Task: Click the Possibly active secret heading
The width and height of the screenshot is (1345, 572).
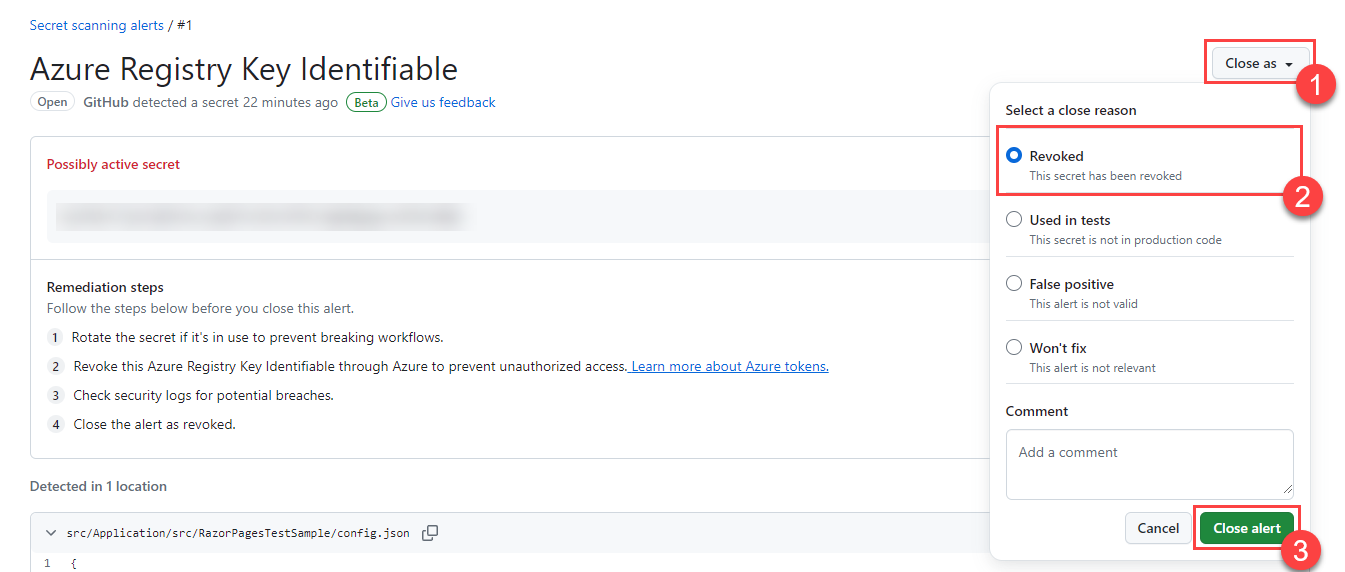Action: coord(113,164)
